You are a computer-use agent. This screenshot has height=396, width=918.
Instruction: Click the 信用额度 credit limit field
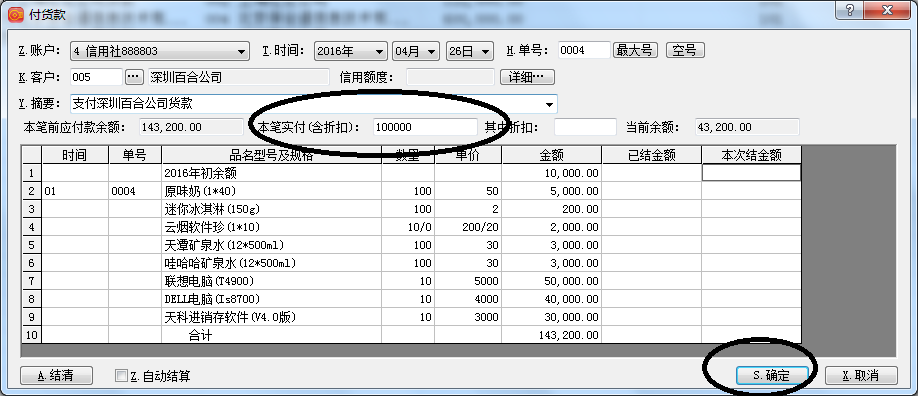(450, 77)
